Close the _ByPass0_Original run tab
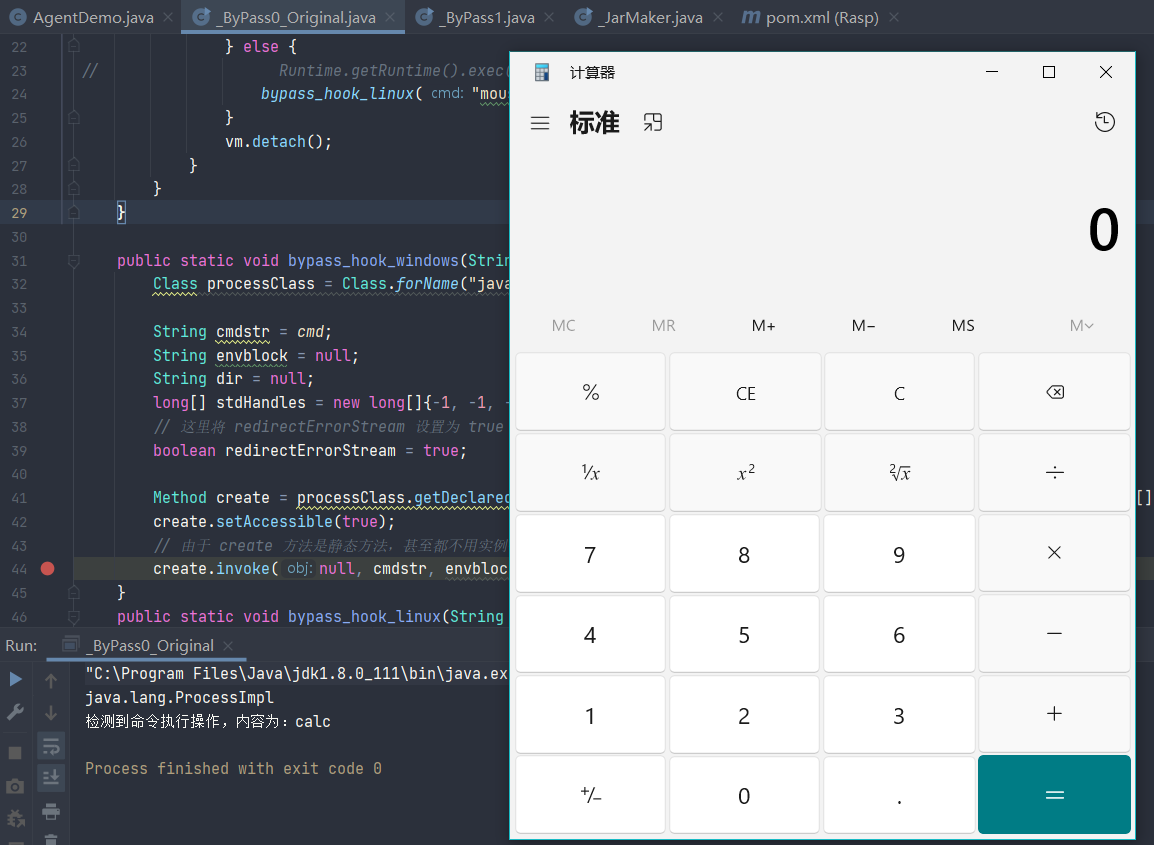 [228, 646]
